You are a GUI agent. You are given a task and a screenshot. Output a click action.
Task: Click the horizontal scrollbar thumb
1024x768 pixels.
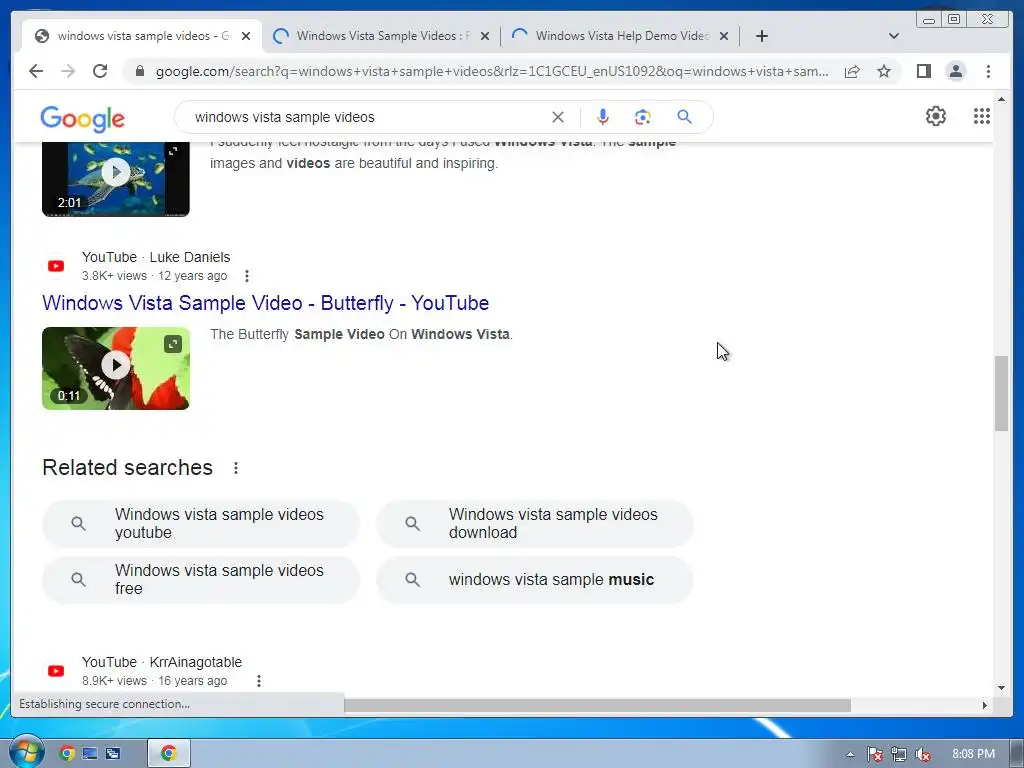(598, 705)
